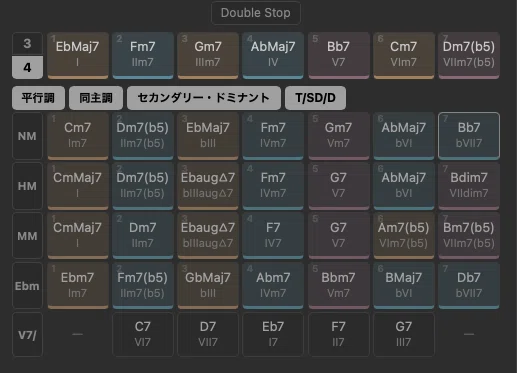Play the Abm7 IVm7 chord pad
The image size is (517, 373).
[x=273, y=286]
